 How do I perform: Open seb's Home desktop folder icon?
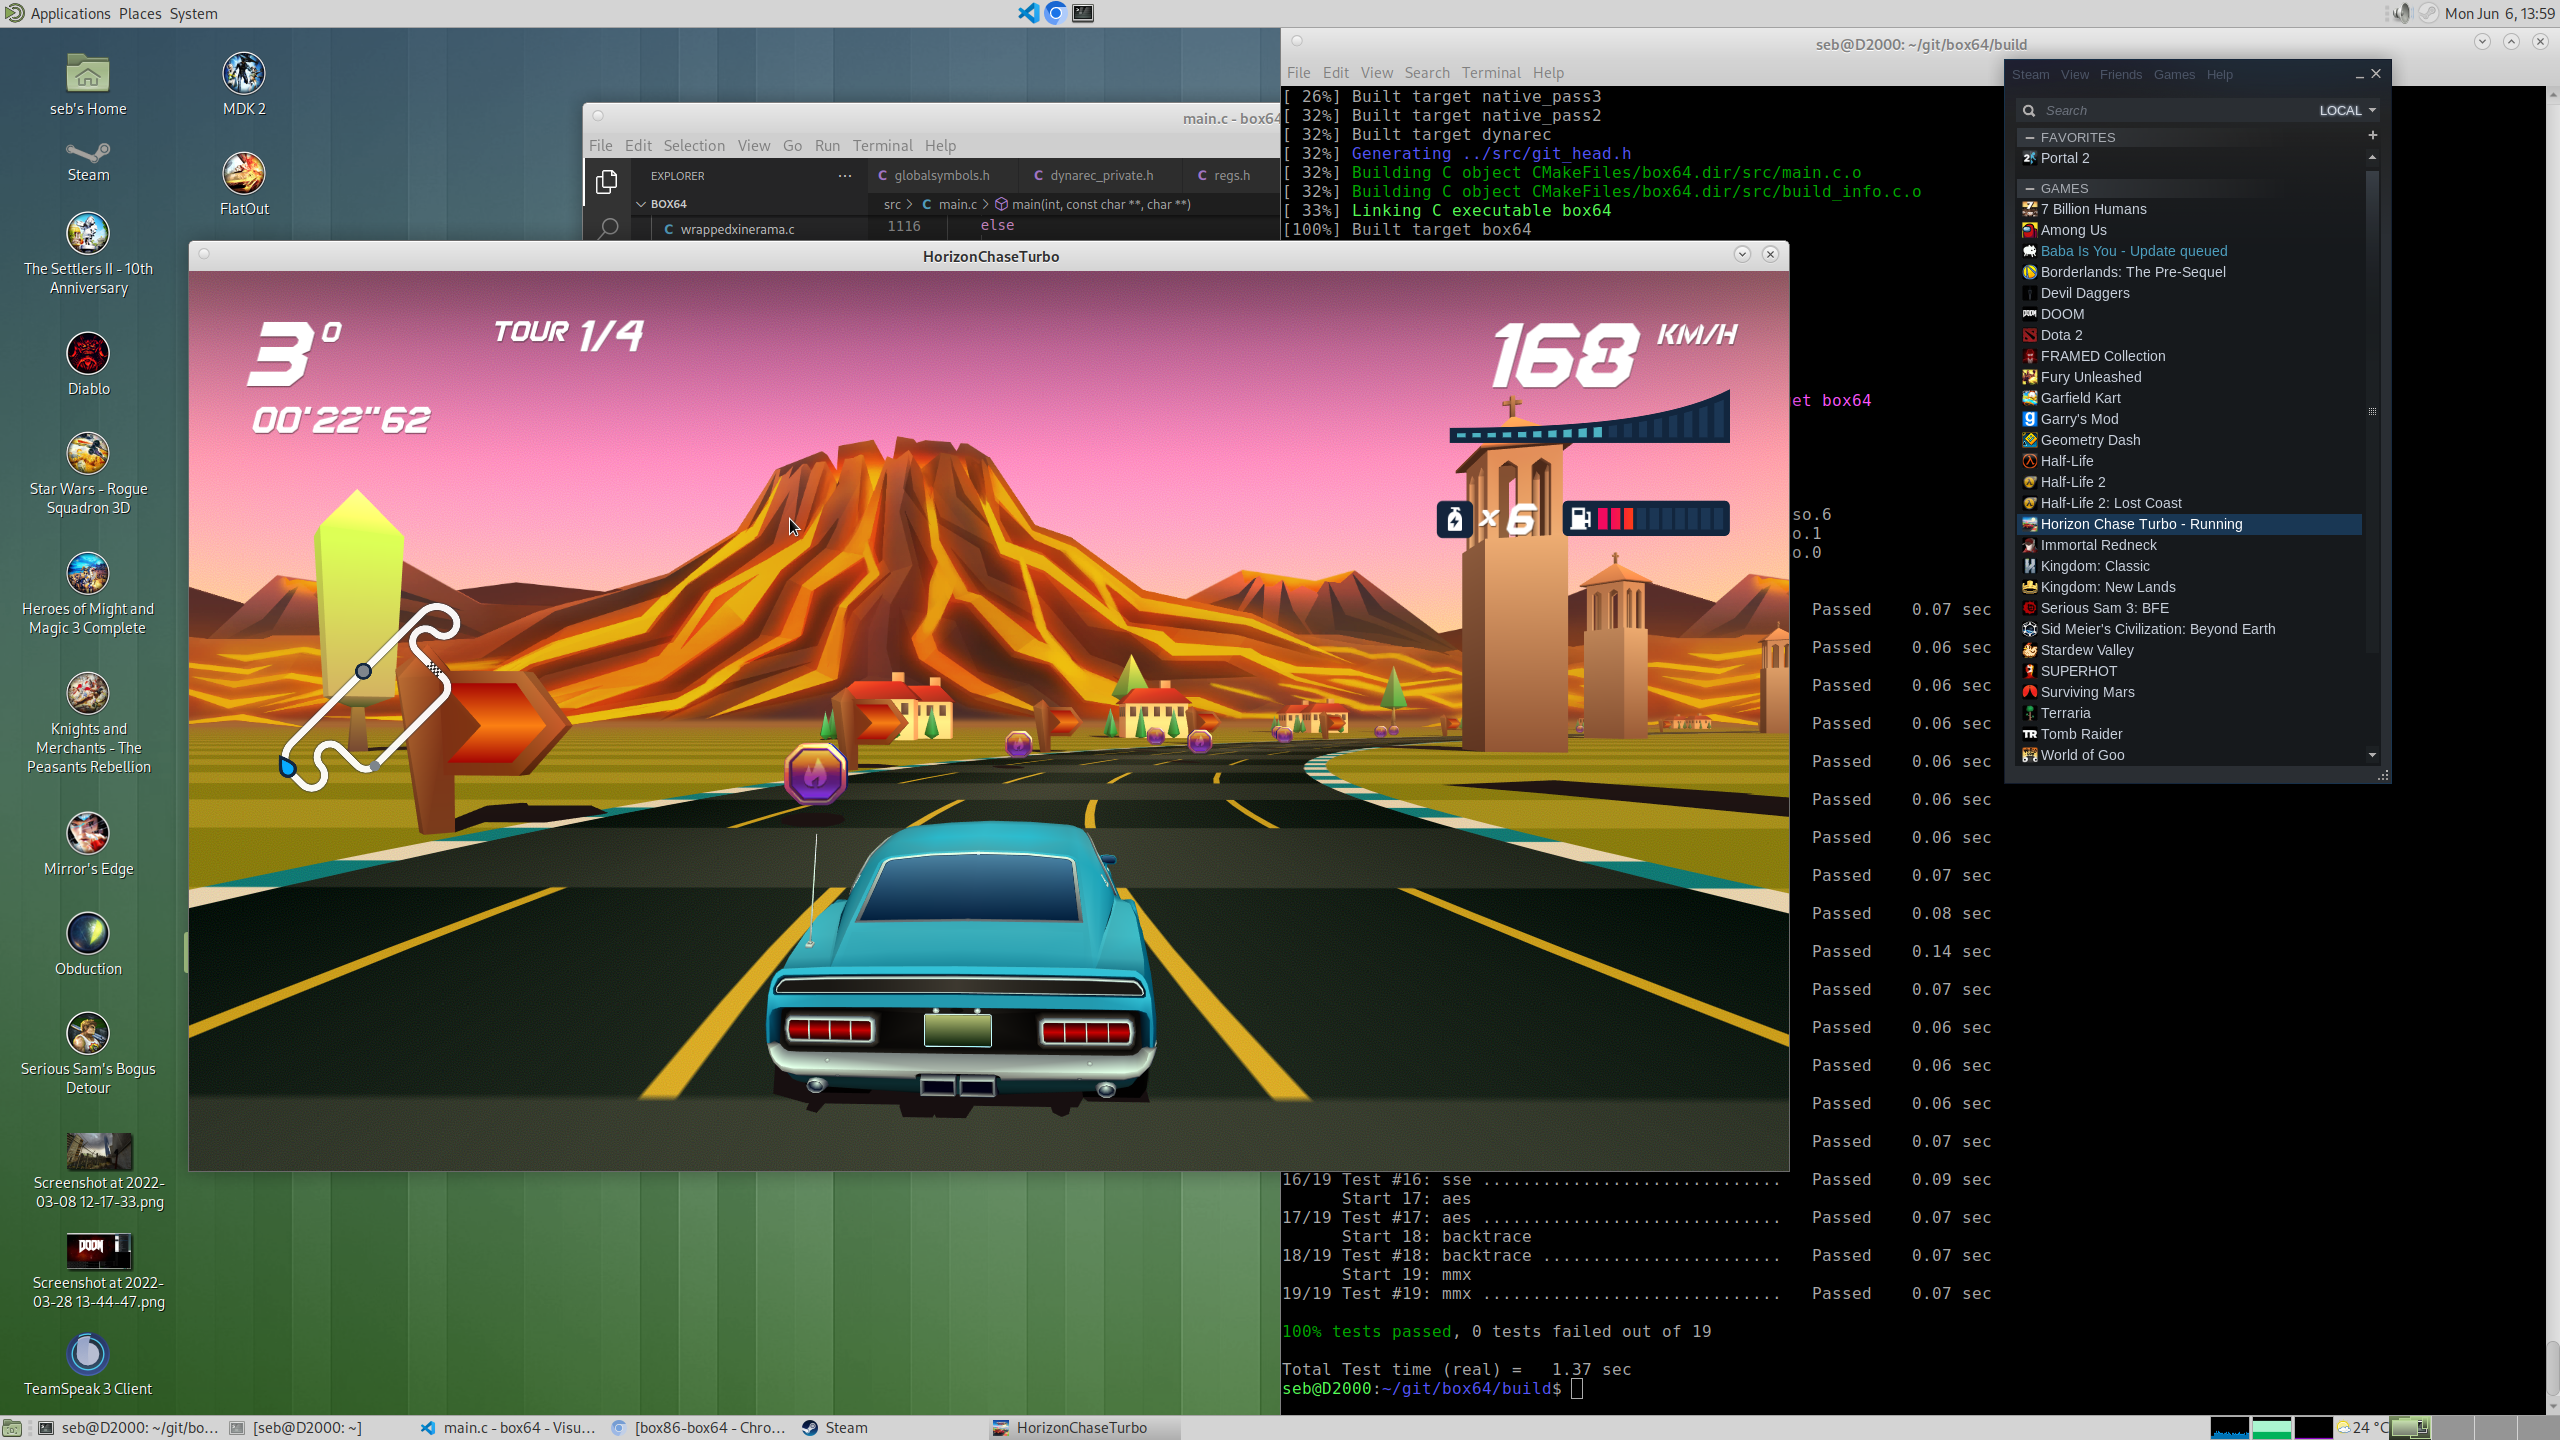[88, 74]
